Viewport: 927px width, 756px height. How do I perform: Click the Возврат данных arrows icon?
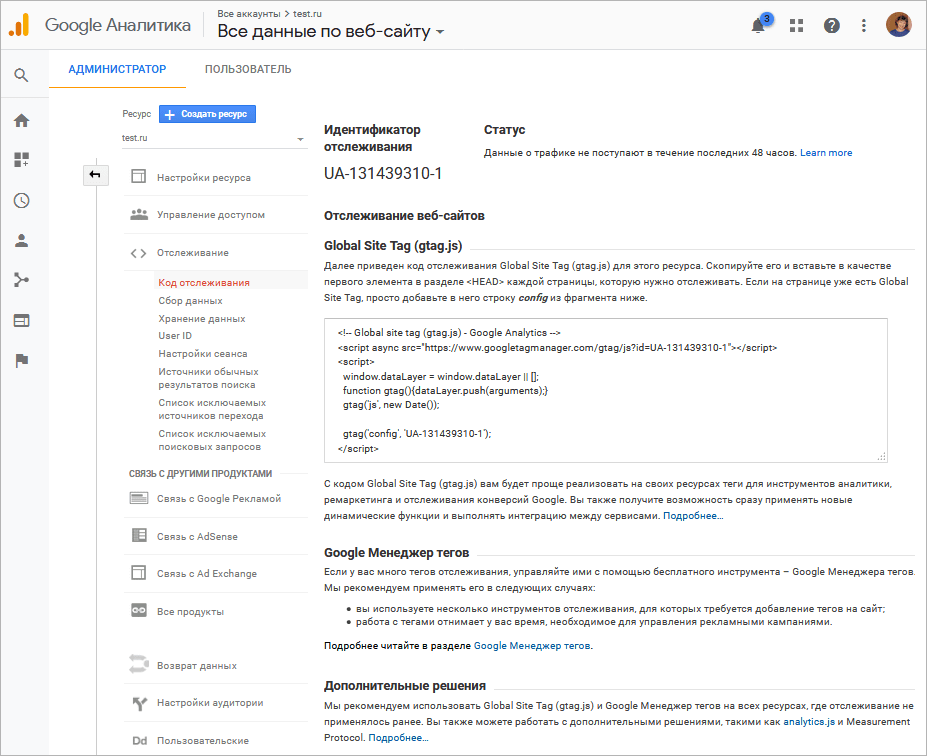click(x=139, y=664)
